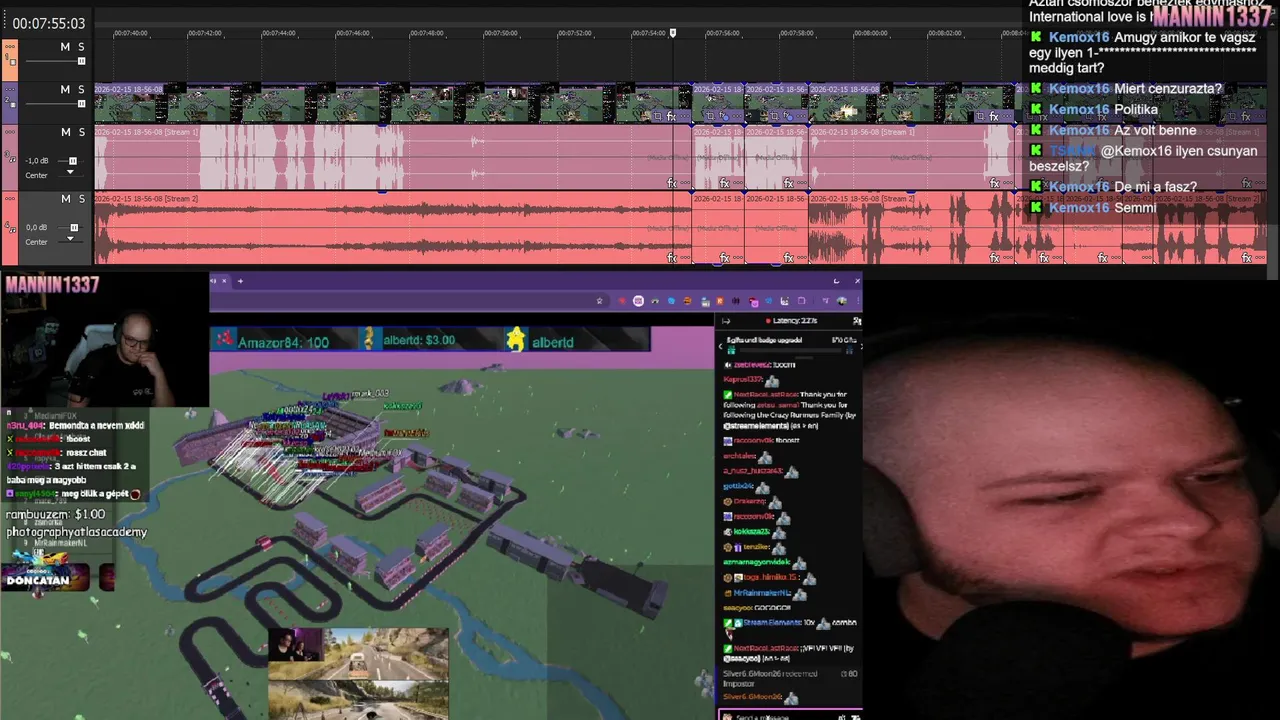The height and width of the screenshot is (720, 1280).
Task: Open track 1 more-options dots
Action: 10,46
